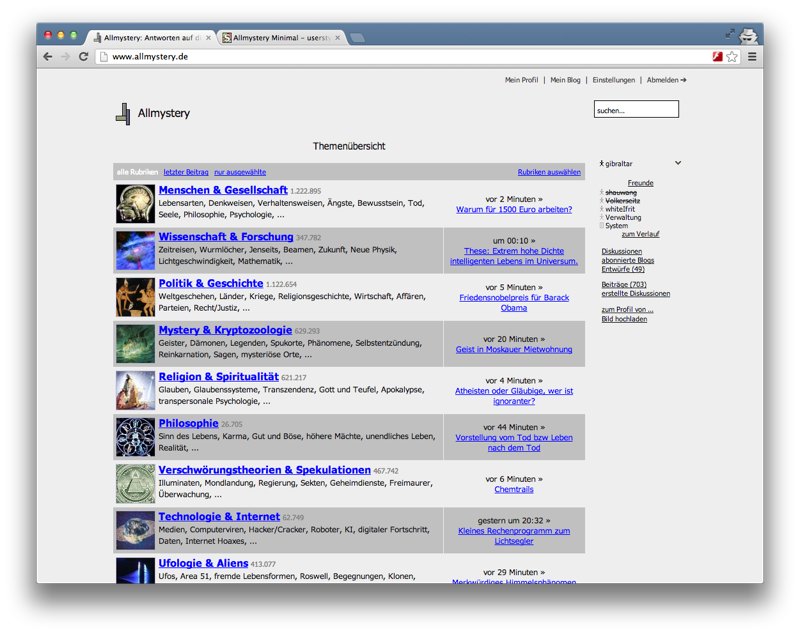Open thread Friedensnobelpreis für Barack Obama
The height and width of the screenshot is (634, 800).
click(x=514, y=303)
